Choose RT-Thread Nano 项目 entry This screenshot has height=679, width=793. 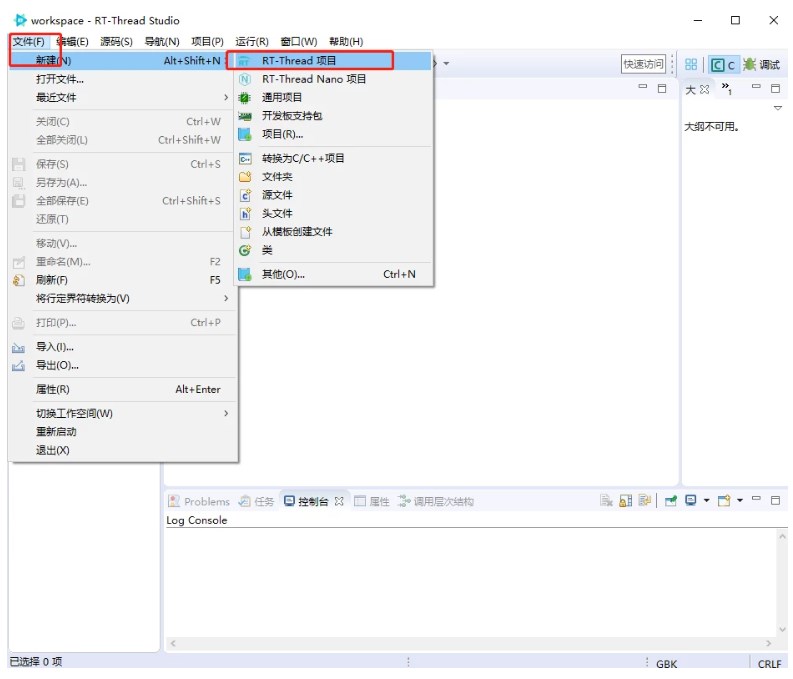click(333, 79)
